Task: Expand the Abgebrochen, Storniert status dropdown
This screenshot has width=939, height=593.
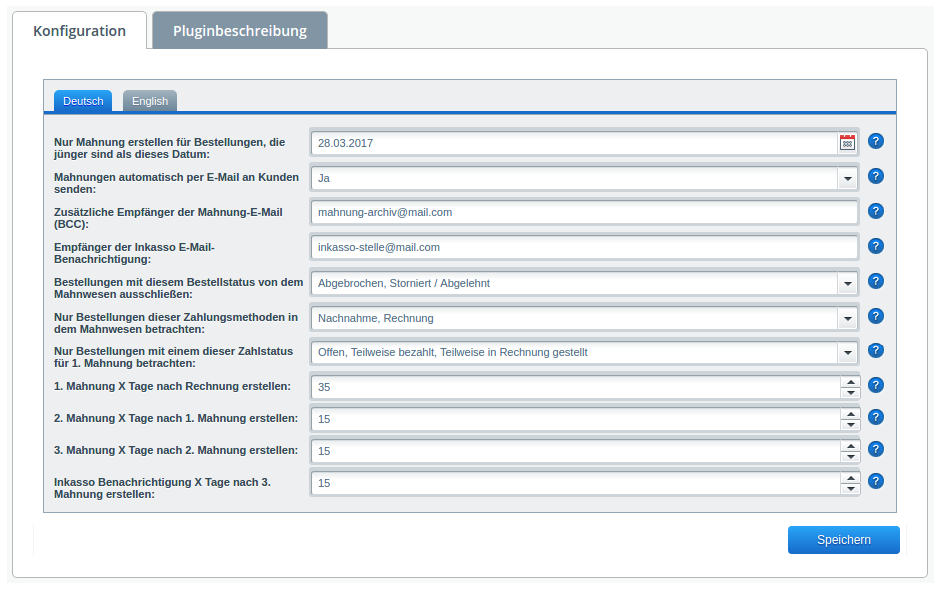Action: point(847,283)
